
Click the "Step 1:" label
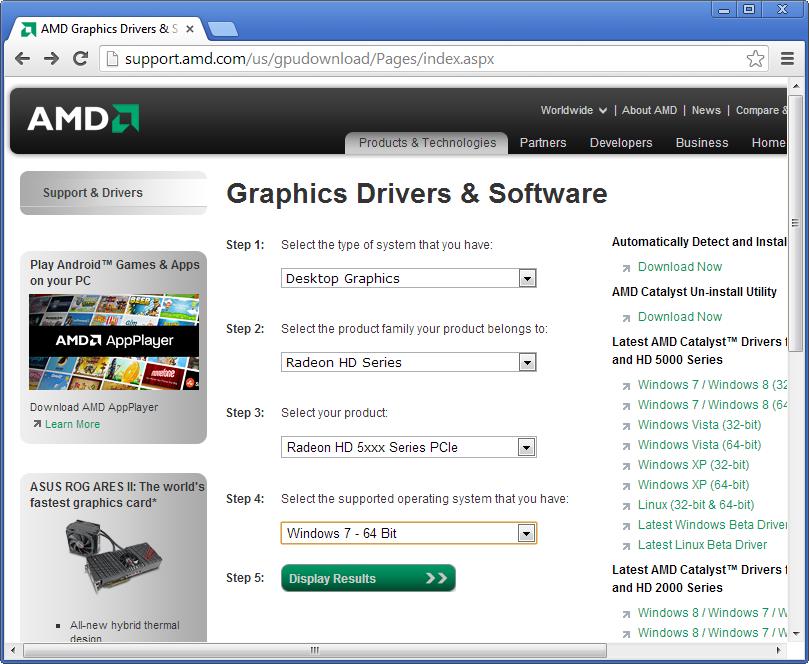[x=245, y=245]
